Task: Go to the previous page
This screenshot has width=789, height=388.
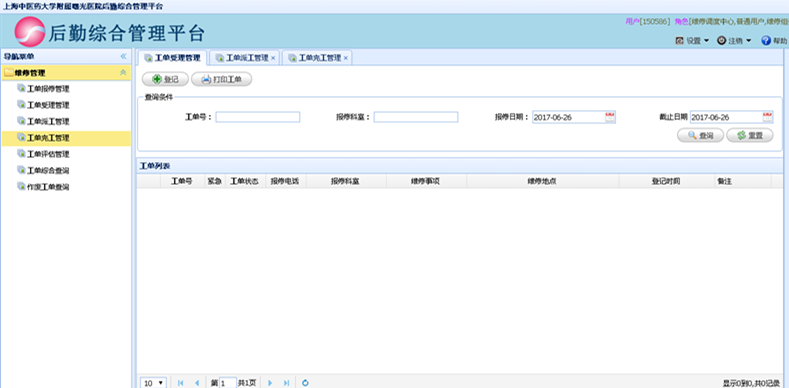Action: click(197, 383)
